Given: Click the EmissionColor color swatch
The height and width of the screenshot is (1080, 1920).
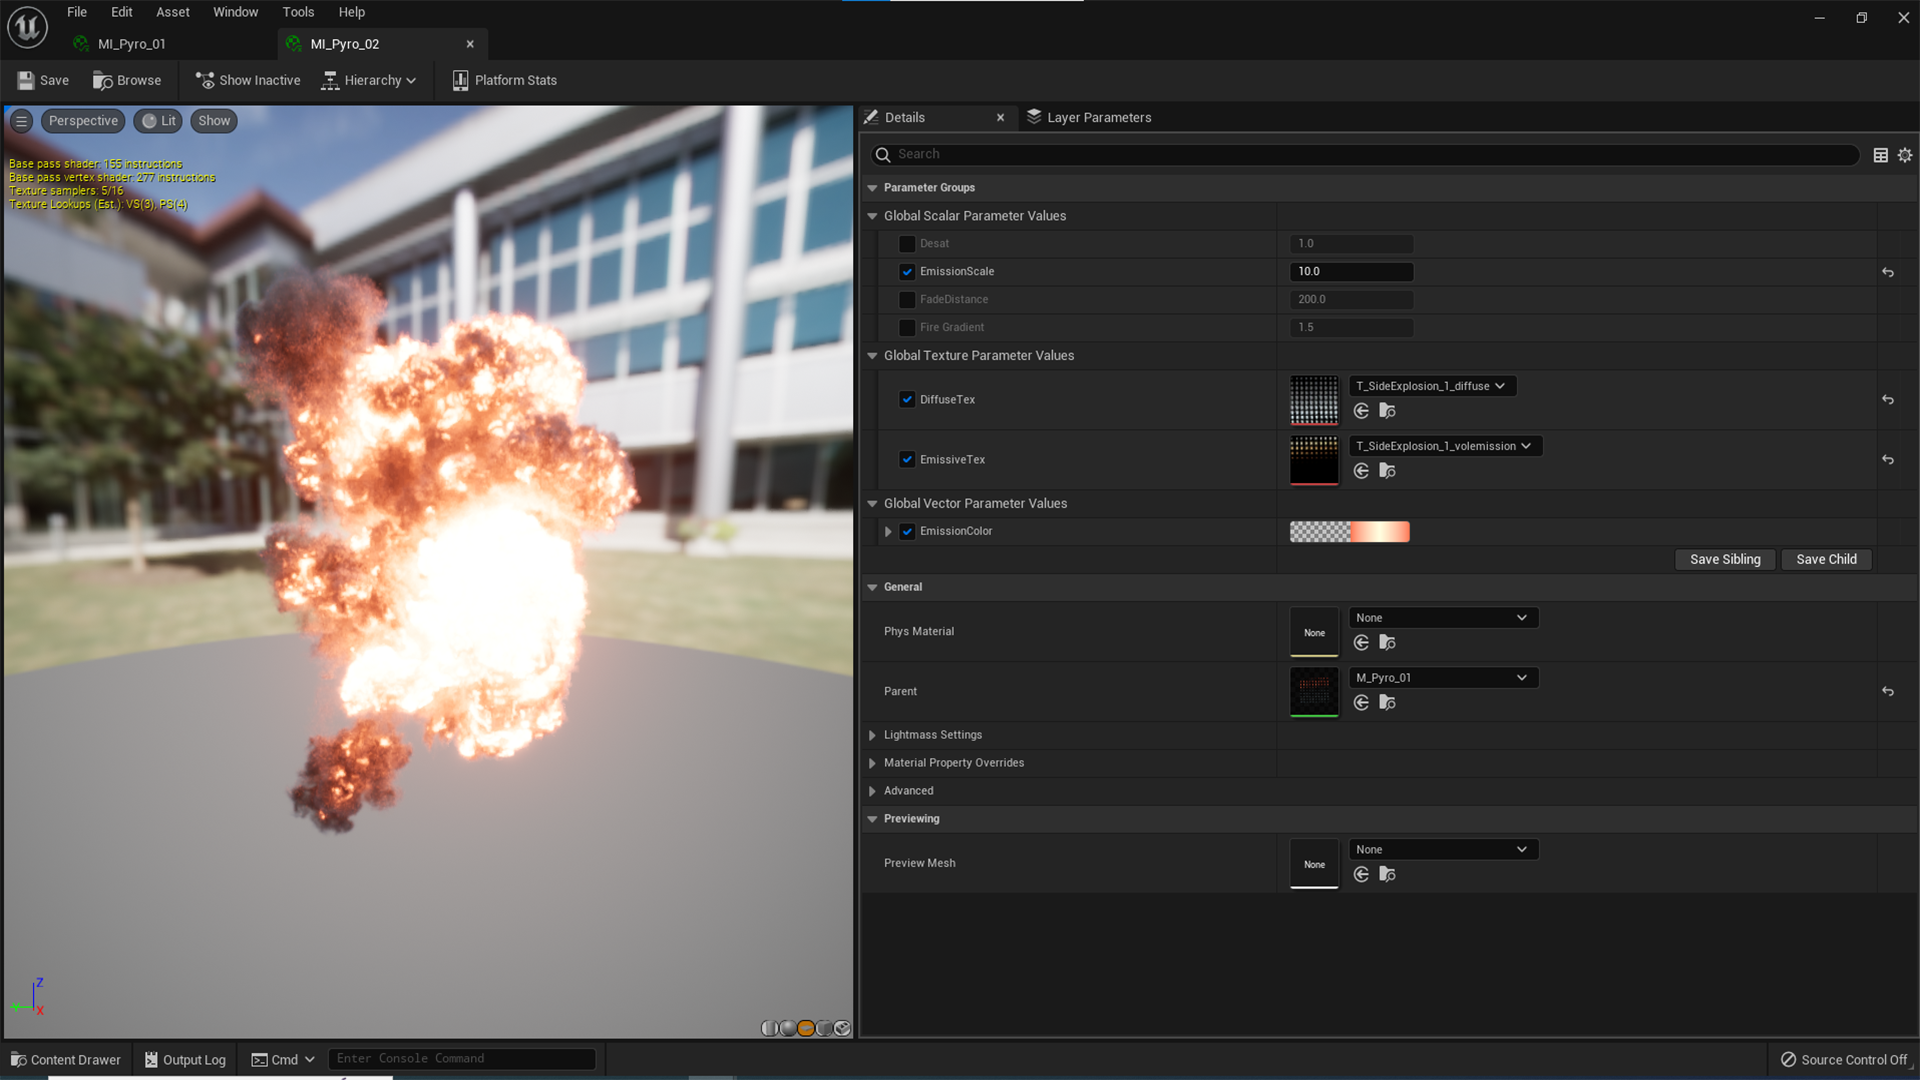Looking at the screenshot, I should tap(1349, 531).
